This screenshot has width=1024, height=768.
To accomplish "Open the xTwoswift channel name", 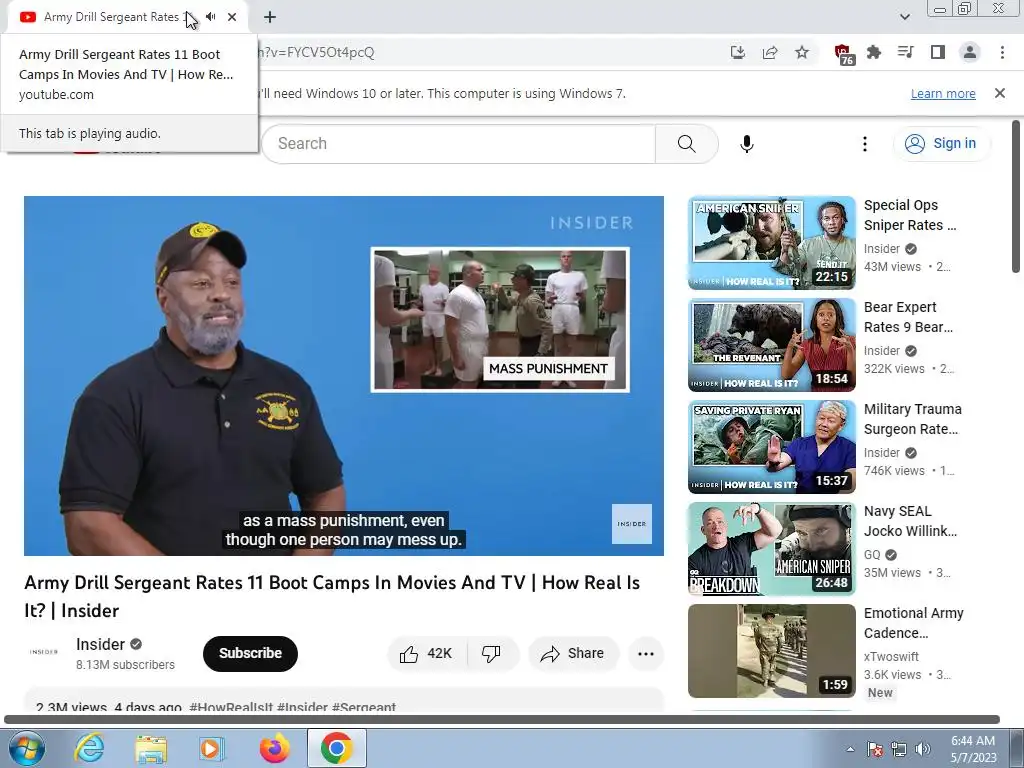I will coord(891,656).
